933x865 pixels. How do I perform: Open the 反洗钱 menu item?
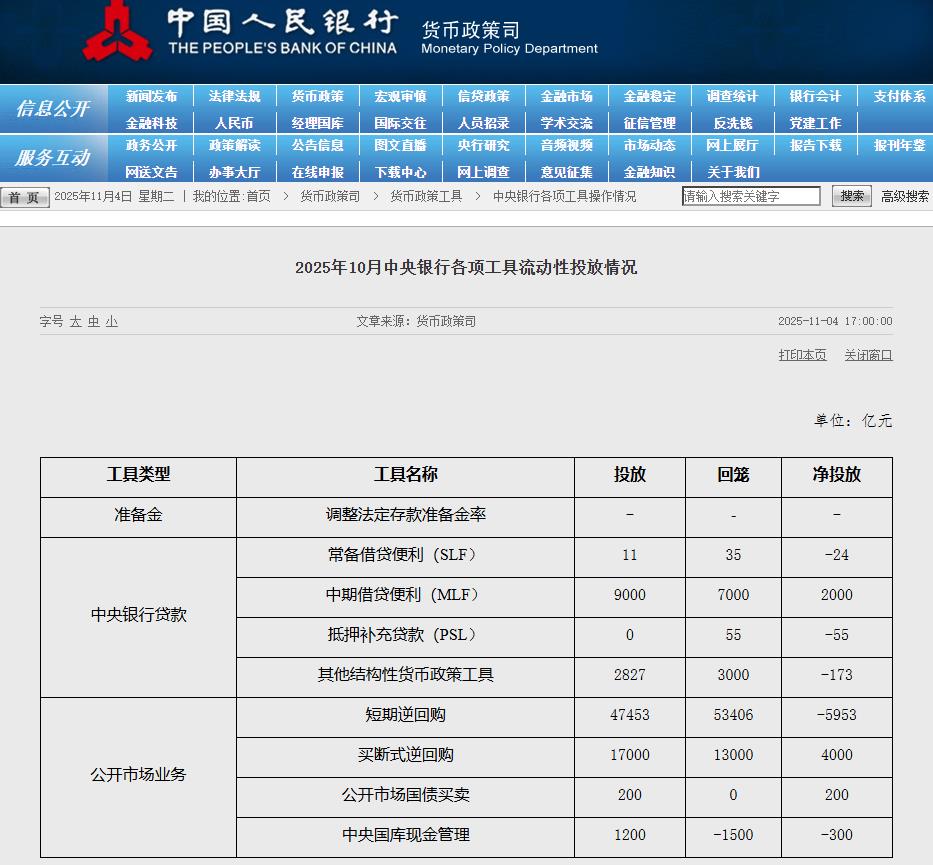point(731,121)
